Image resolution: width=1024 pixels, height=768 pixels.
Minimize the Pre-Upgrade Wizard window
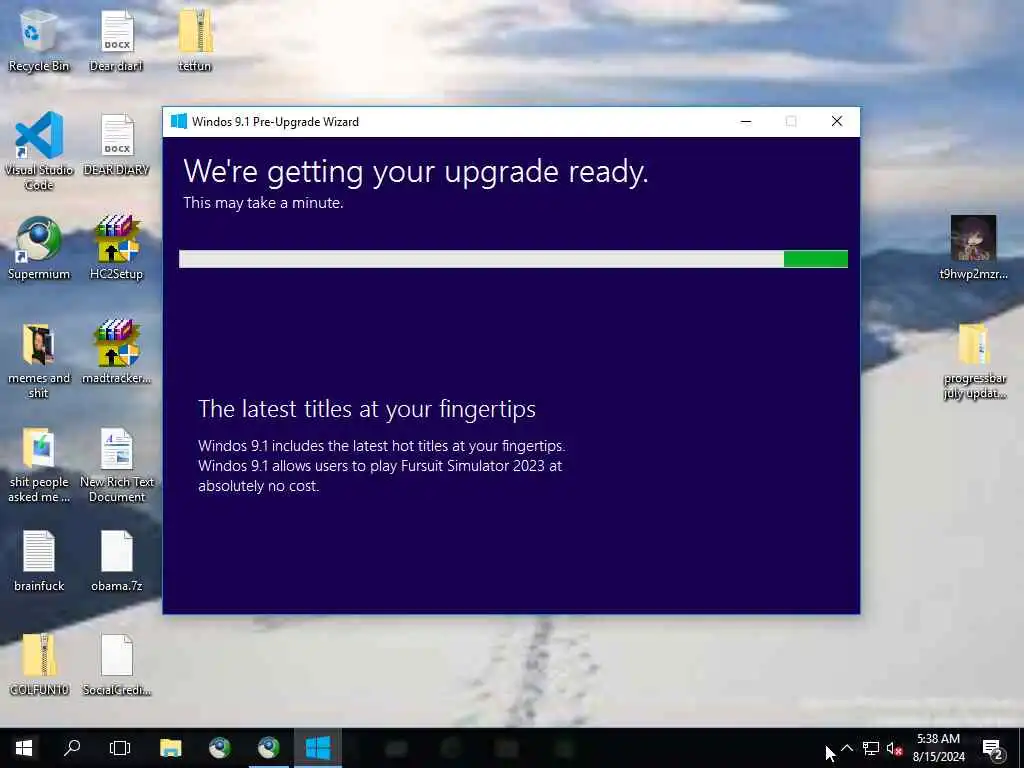click(x=746, y=121)
